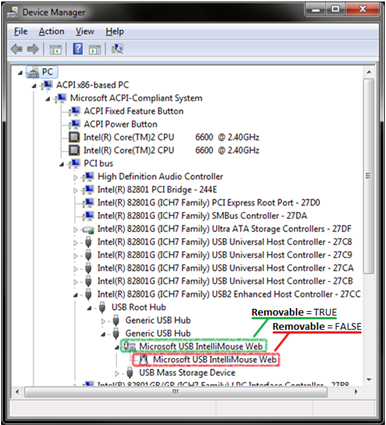Collapse USB2 Enhanced Host Controller 27CC node
The image size is (386, 425).
tap(76, 295)
